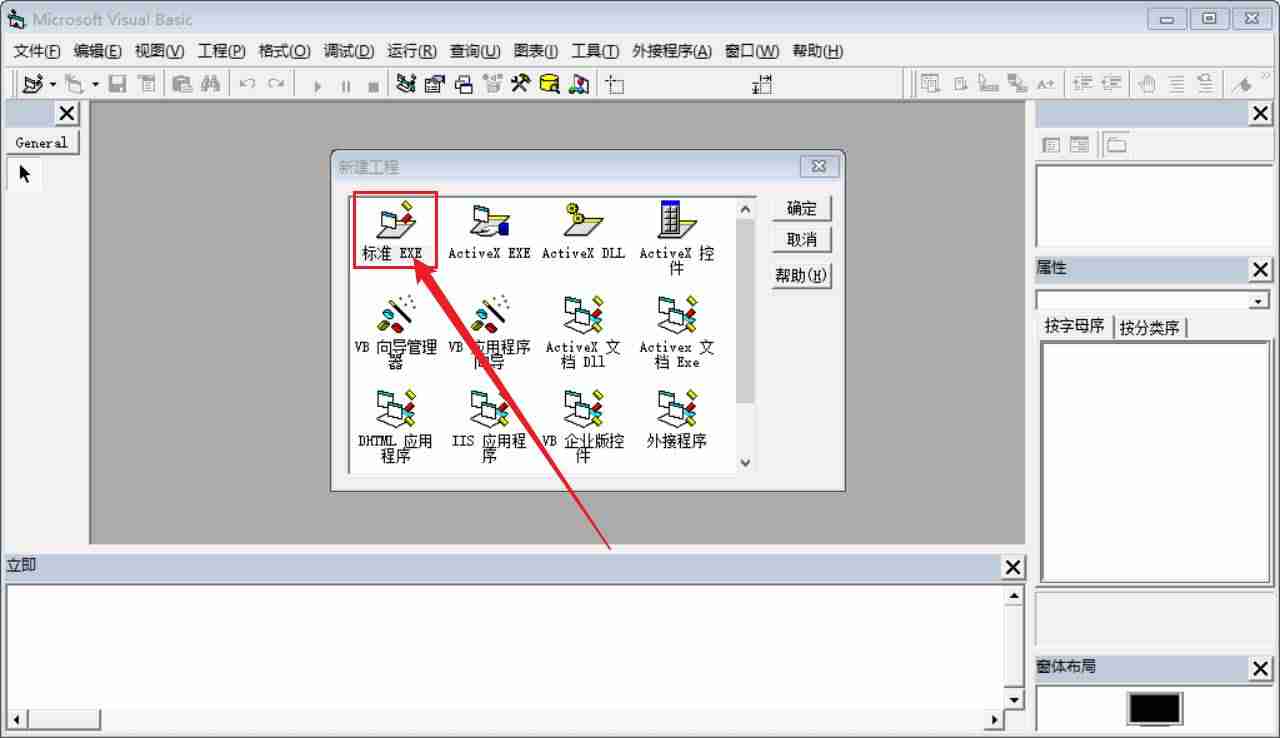The image size is (1280, 738).
Task: Switch to the 按分类序 tab
Action: click(x=1149, y=327)
